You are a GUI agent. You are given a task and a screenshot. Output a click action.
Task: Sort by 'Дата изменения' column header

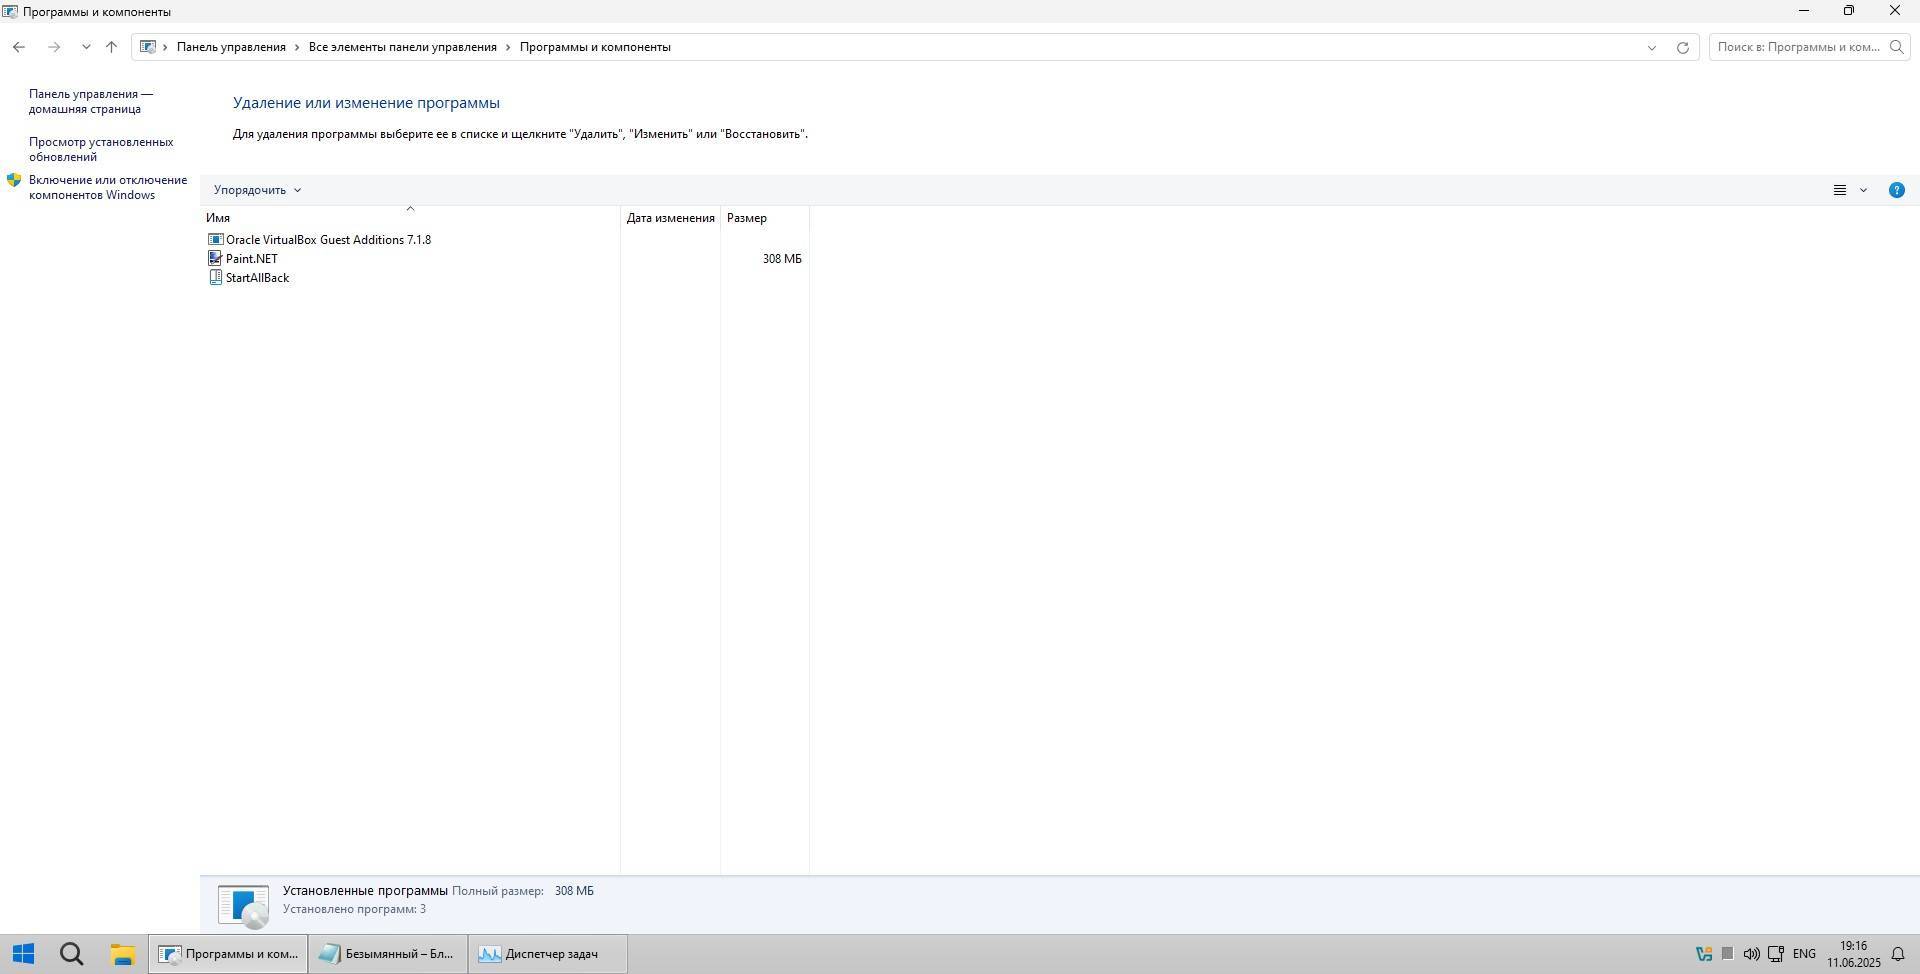[x=670, y=218]
